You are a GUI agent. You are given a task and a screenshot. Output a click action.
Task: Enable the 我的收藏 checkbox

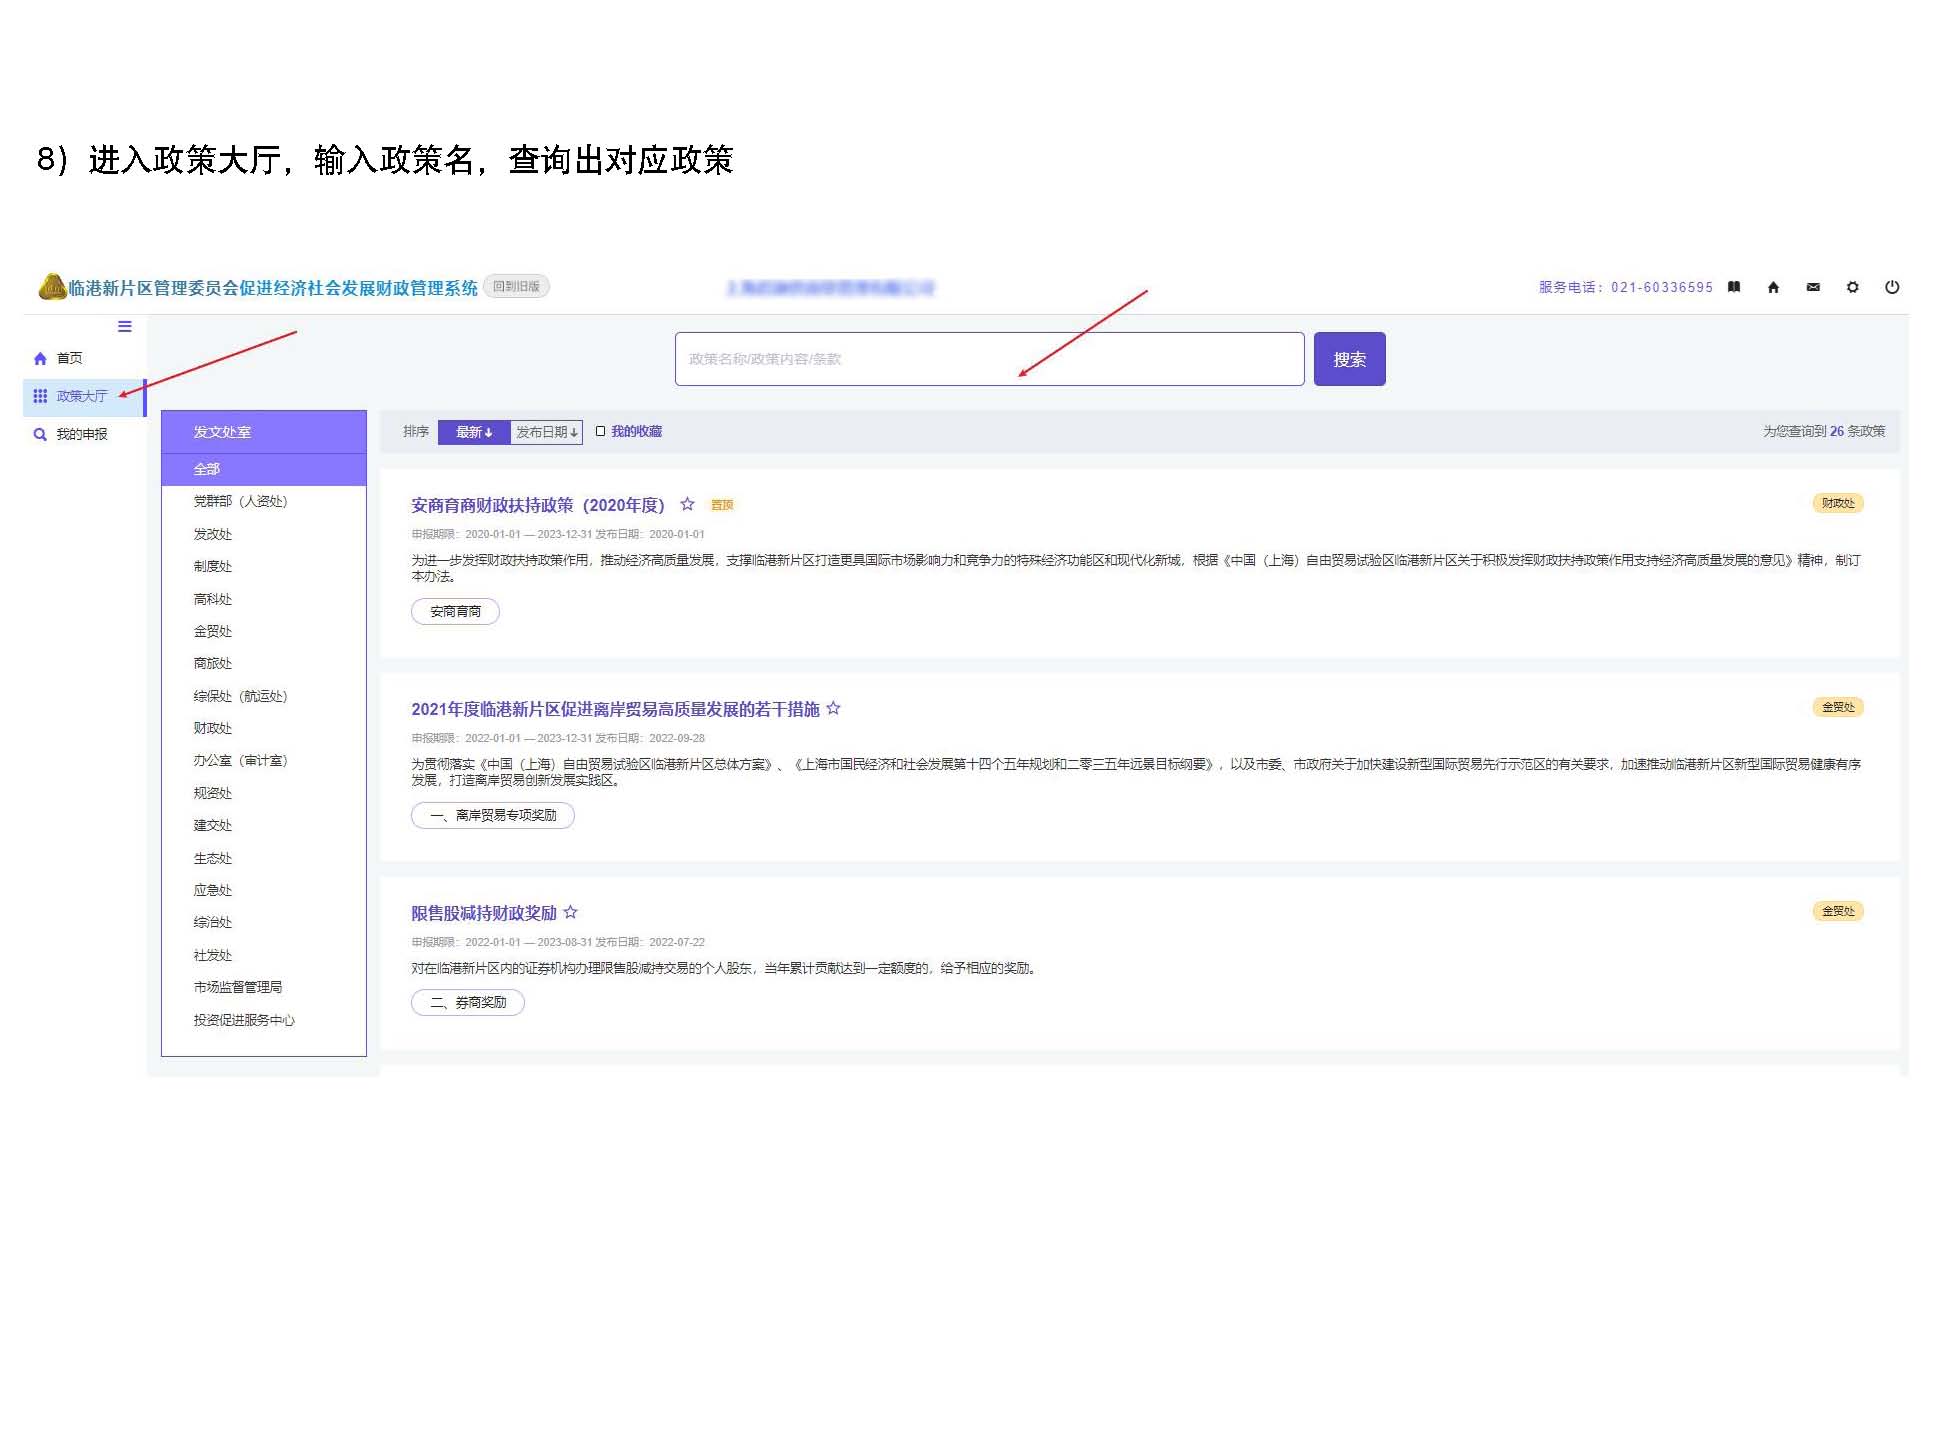pos(601,431)
